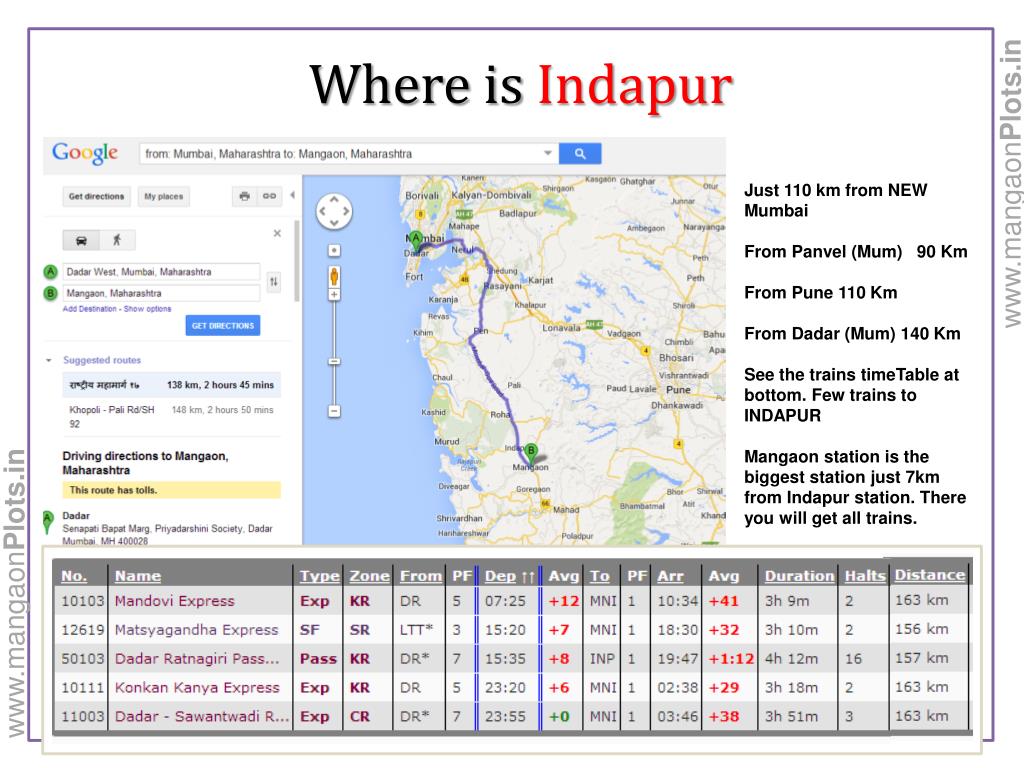Screen dimensions: 1024x768
Task: Select the car driving mode icon
Action: pos(81,240)
